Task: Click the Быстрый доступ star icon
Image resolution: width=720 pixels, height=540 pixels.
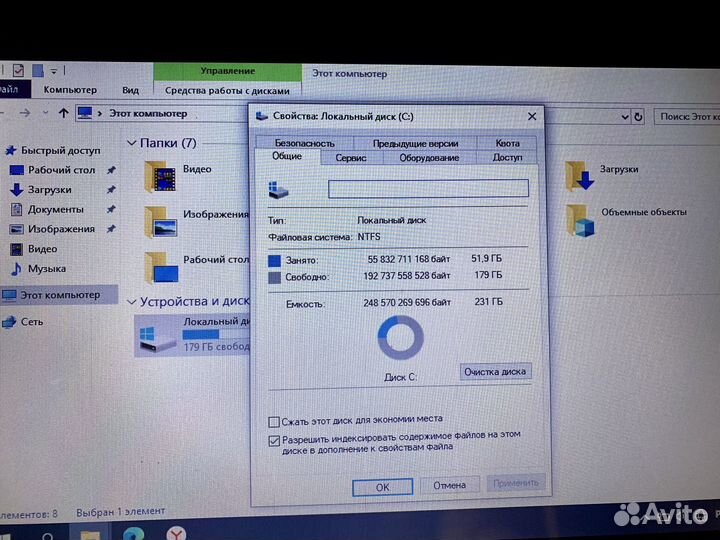Action: point(11,150)
